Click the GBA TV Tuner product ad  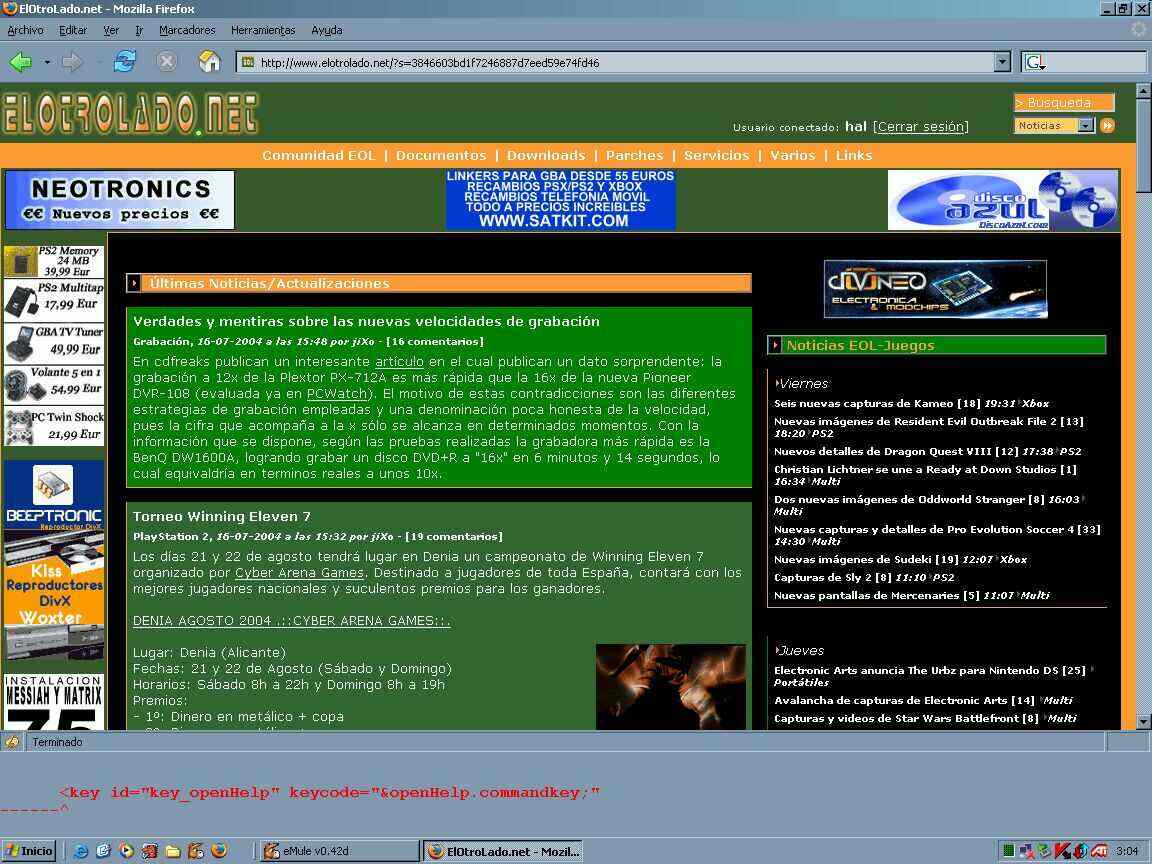coord(54,342)
